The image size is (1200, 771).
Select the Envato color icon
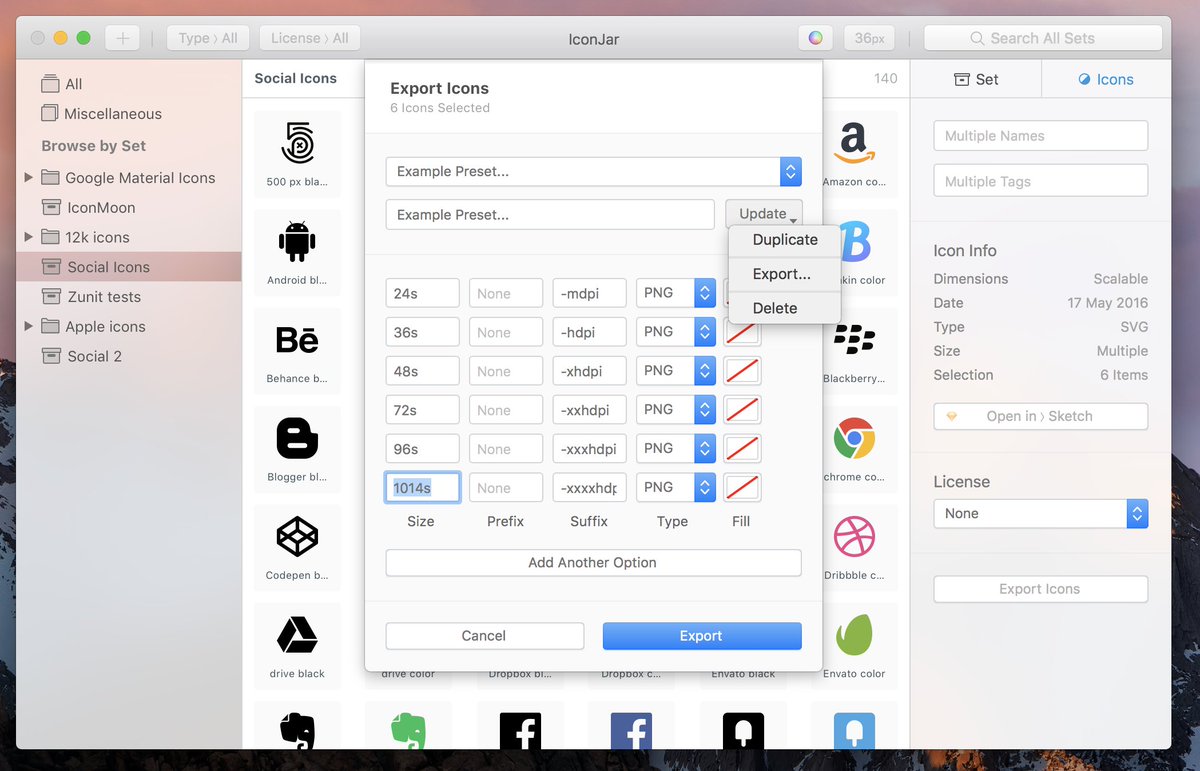click(x=854, y=635)
